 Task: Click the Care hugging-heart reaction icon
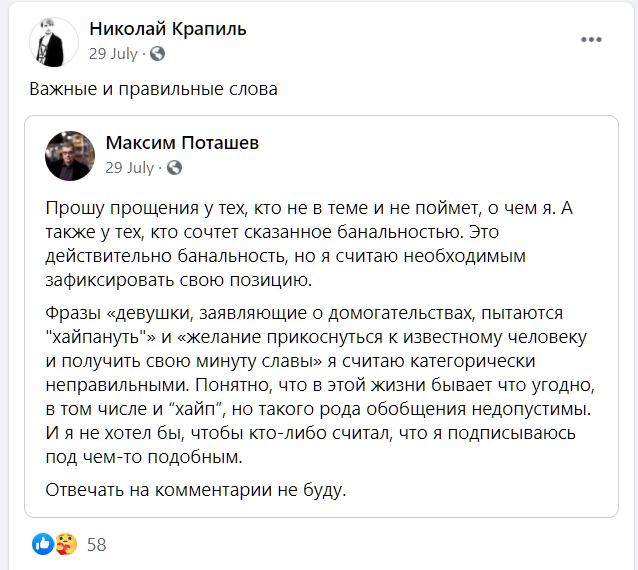(65, 544)
